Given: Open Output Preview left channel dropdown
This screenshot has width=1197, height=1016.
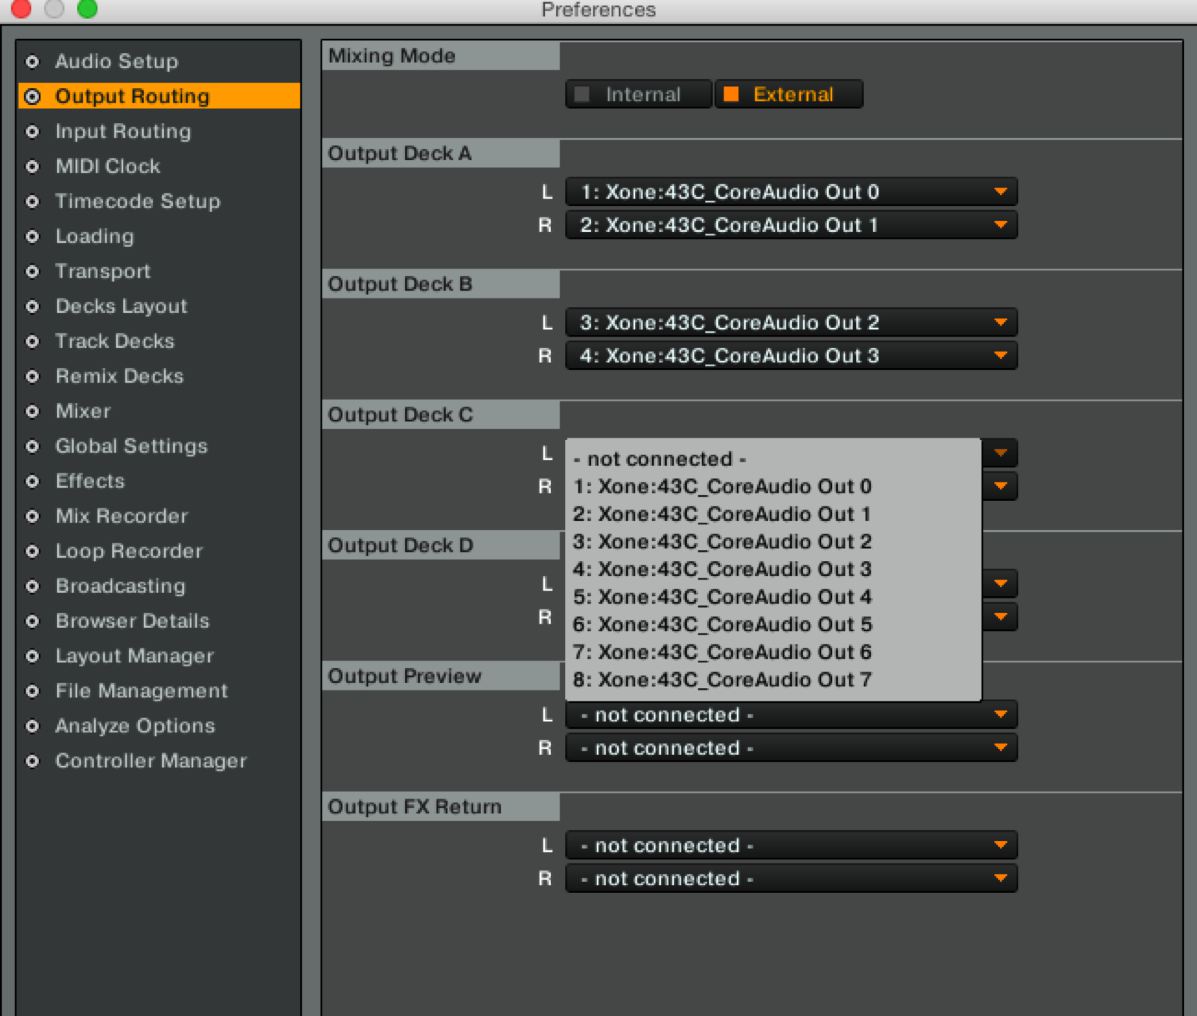Looking at the screenshot, I should tap(790, 715).
